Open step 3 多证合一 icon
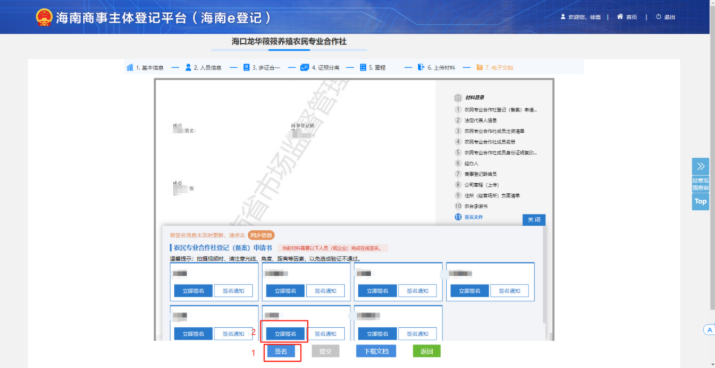The width and height of the screenshot is (715, 368). (246, 67)
